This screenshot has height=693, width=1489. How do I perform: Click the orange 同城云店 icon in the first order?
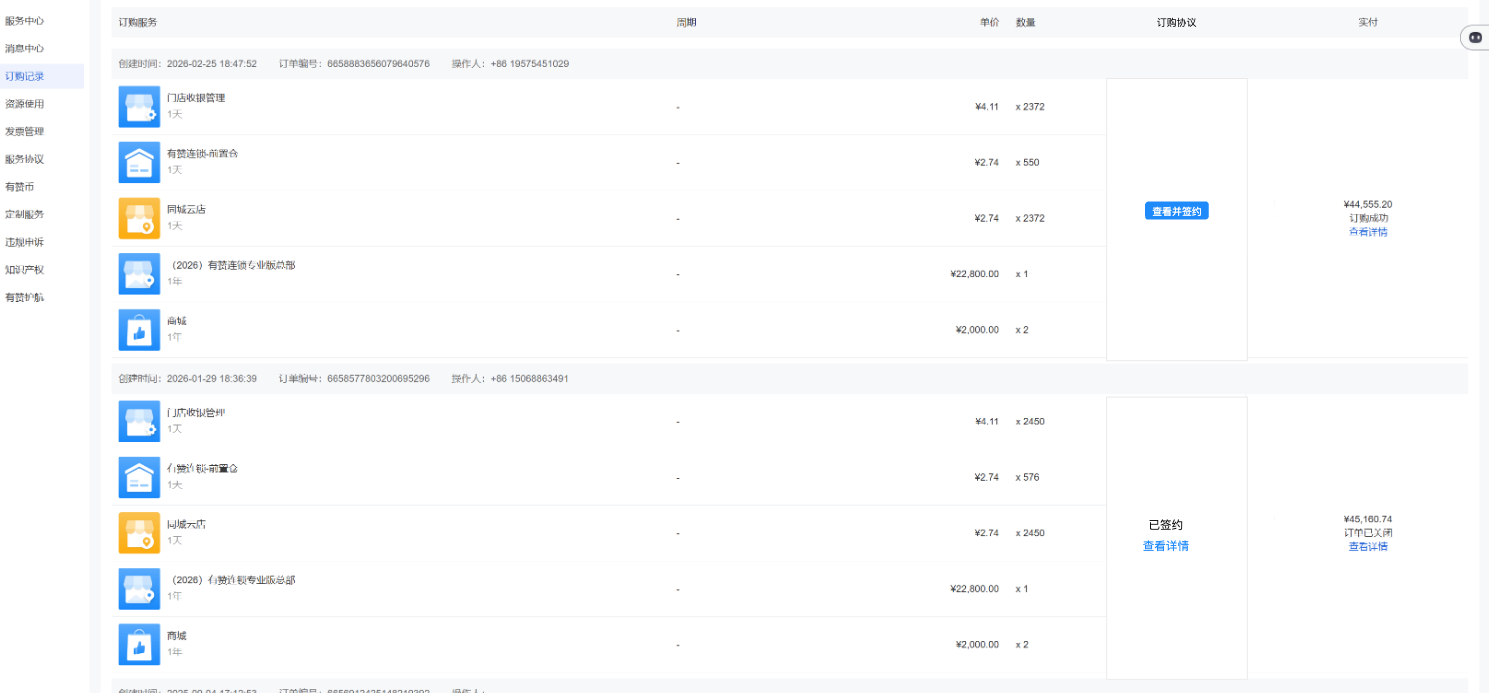139,218
